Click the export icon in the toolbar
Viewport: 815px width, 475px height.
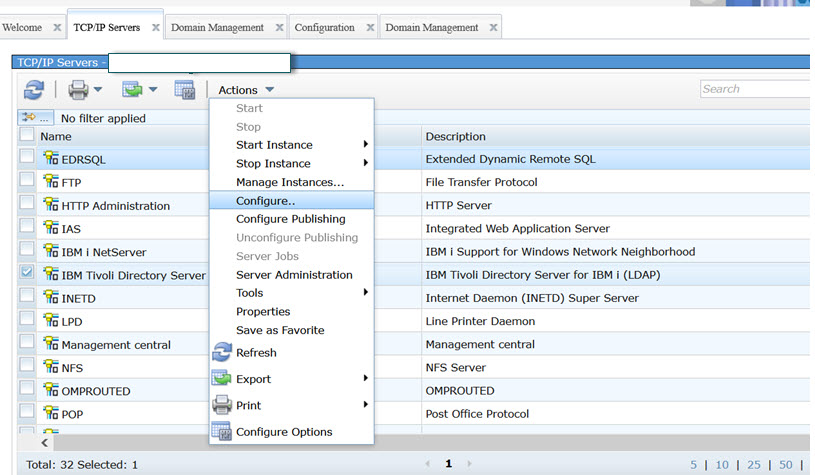point(132,90)
